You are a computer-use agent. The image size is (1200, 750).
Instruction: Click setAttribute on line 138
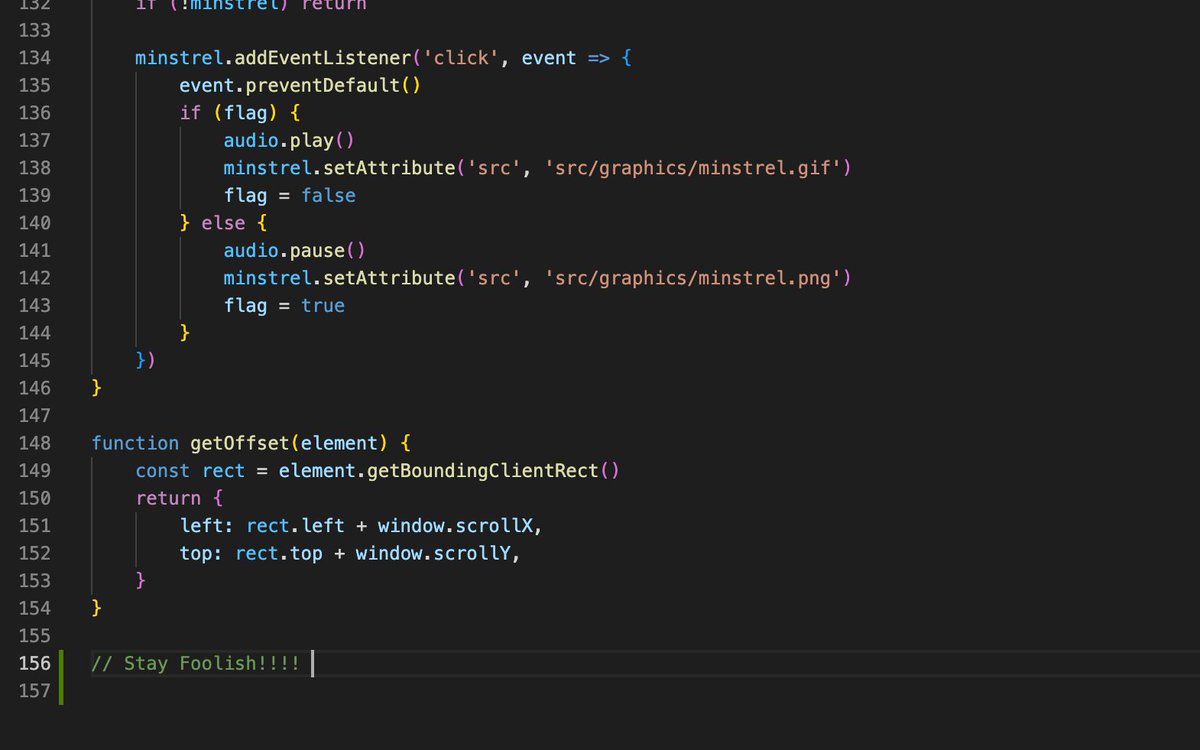pos(389,168)
